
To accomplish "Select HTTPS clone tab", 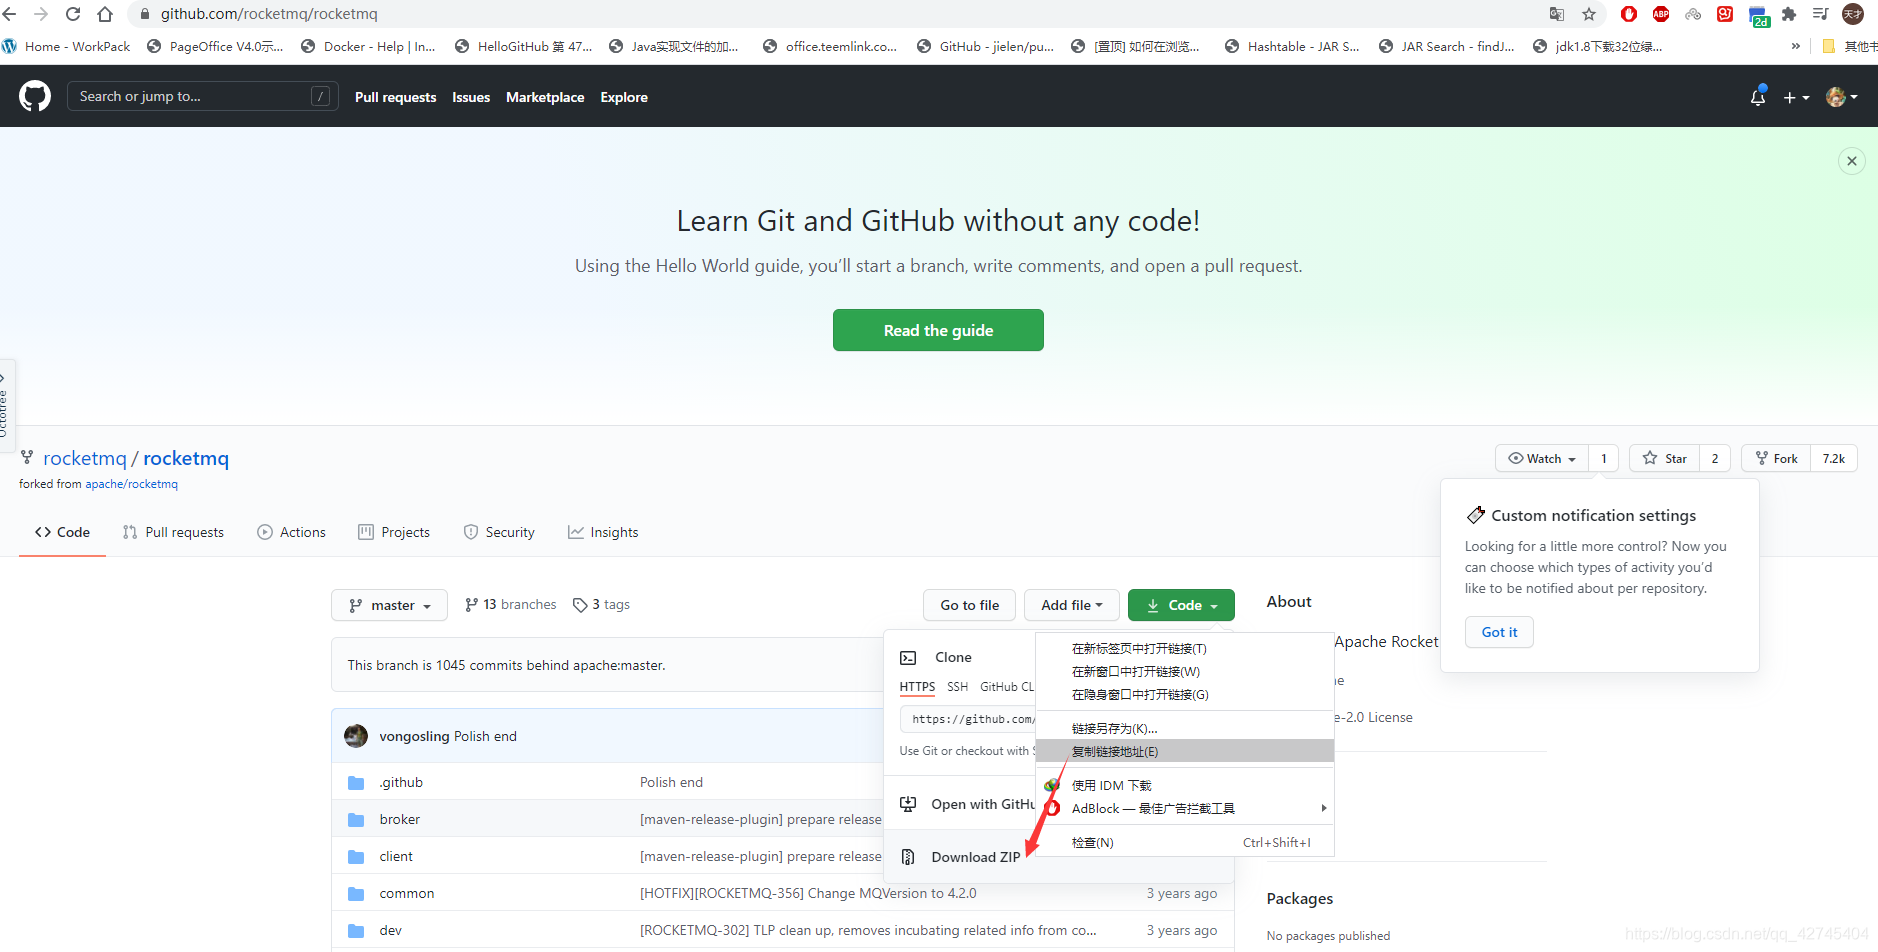I will point(917,686).
